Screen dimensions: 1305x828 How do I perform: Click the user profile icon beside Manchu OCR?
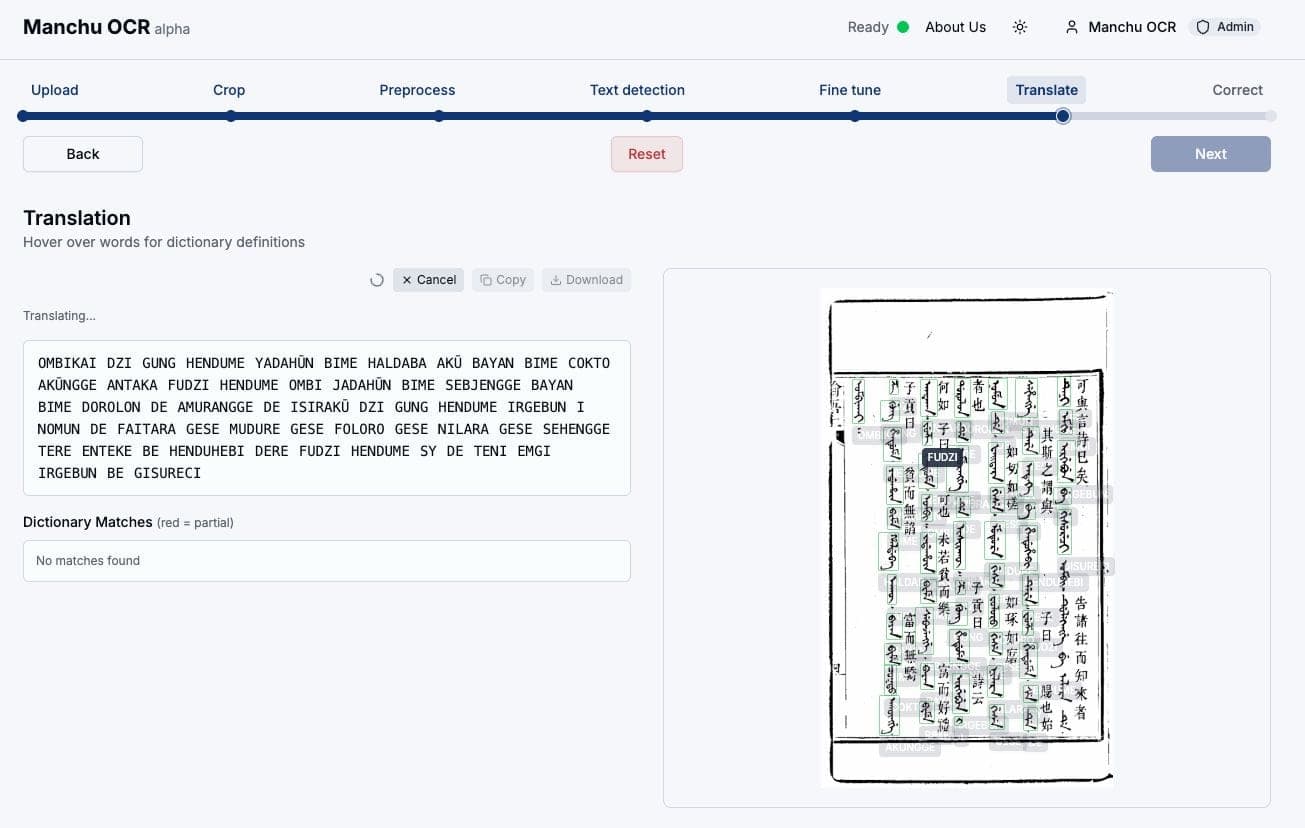tap(1072, 27)
